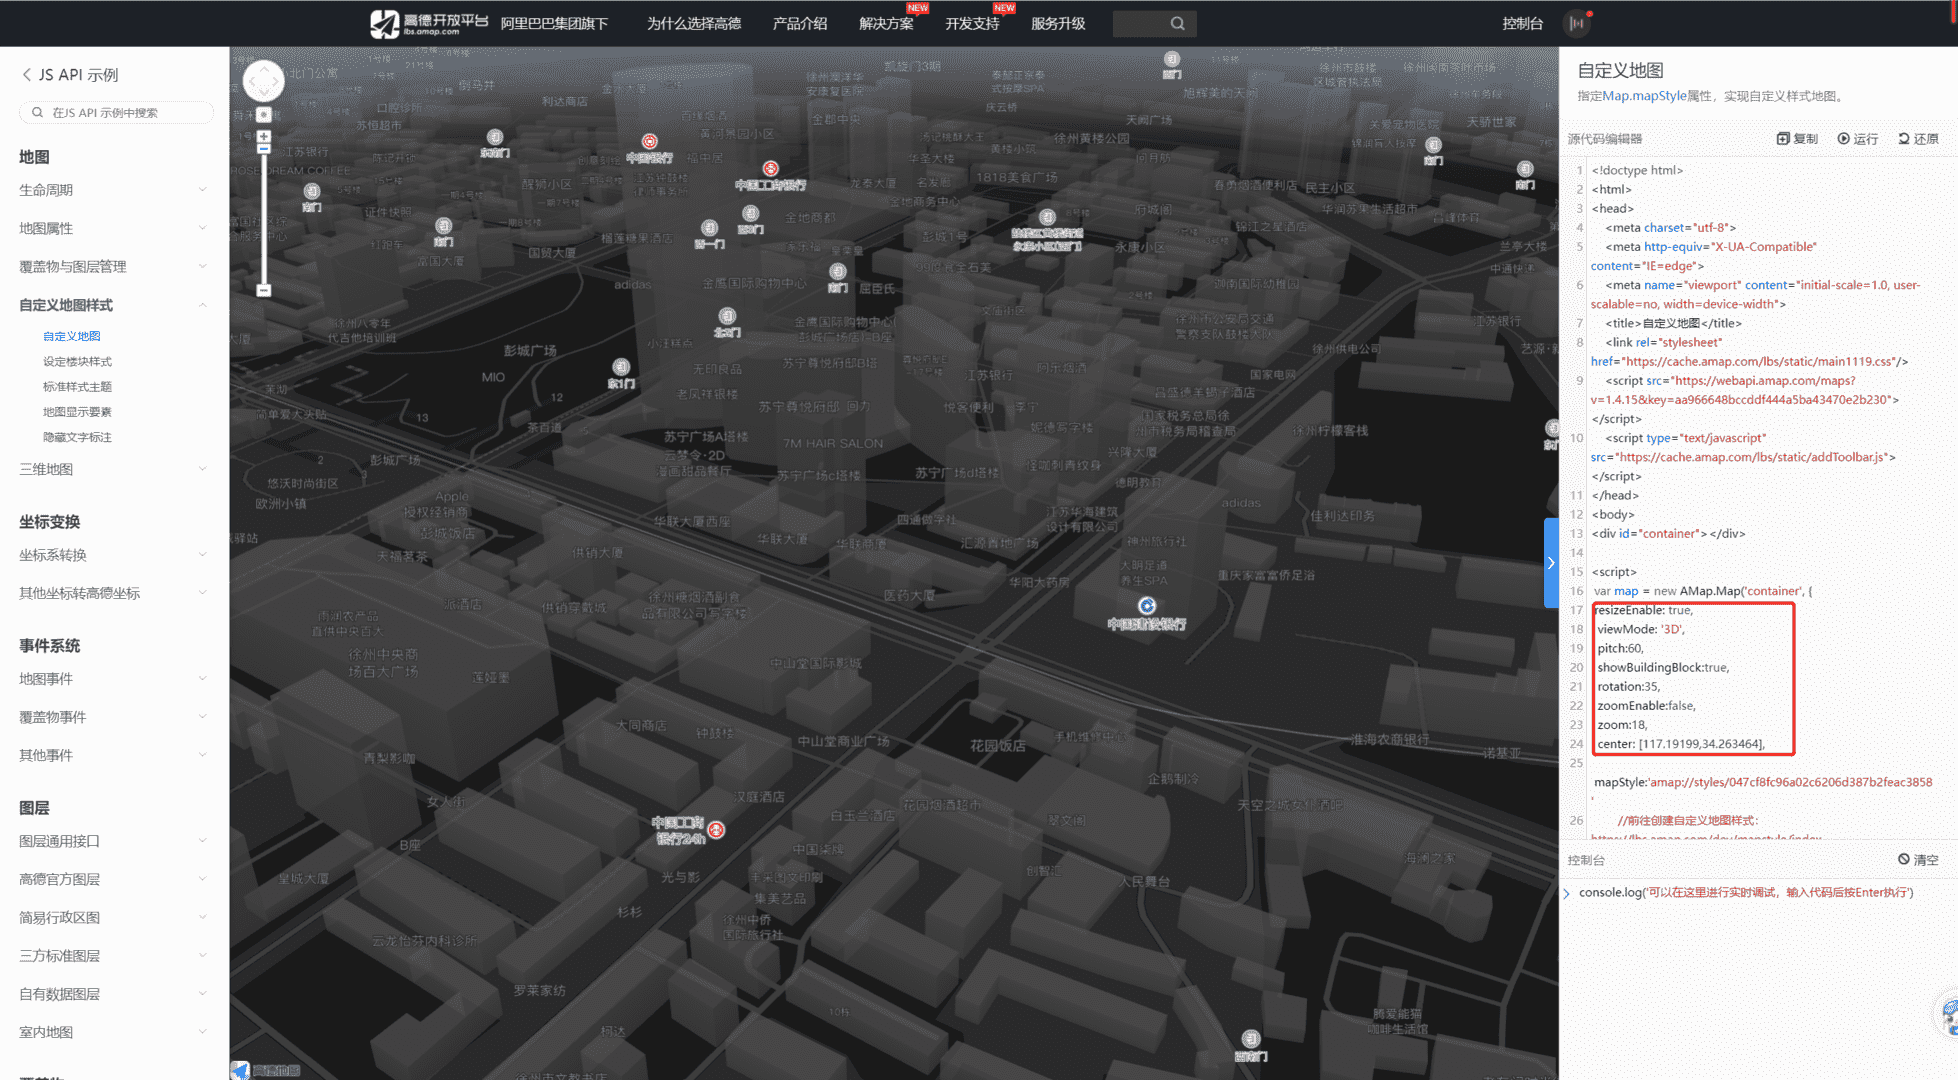Expand the 三方标准图层 section
This screenshot has height=1080, width=1958.
113,956
